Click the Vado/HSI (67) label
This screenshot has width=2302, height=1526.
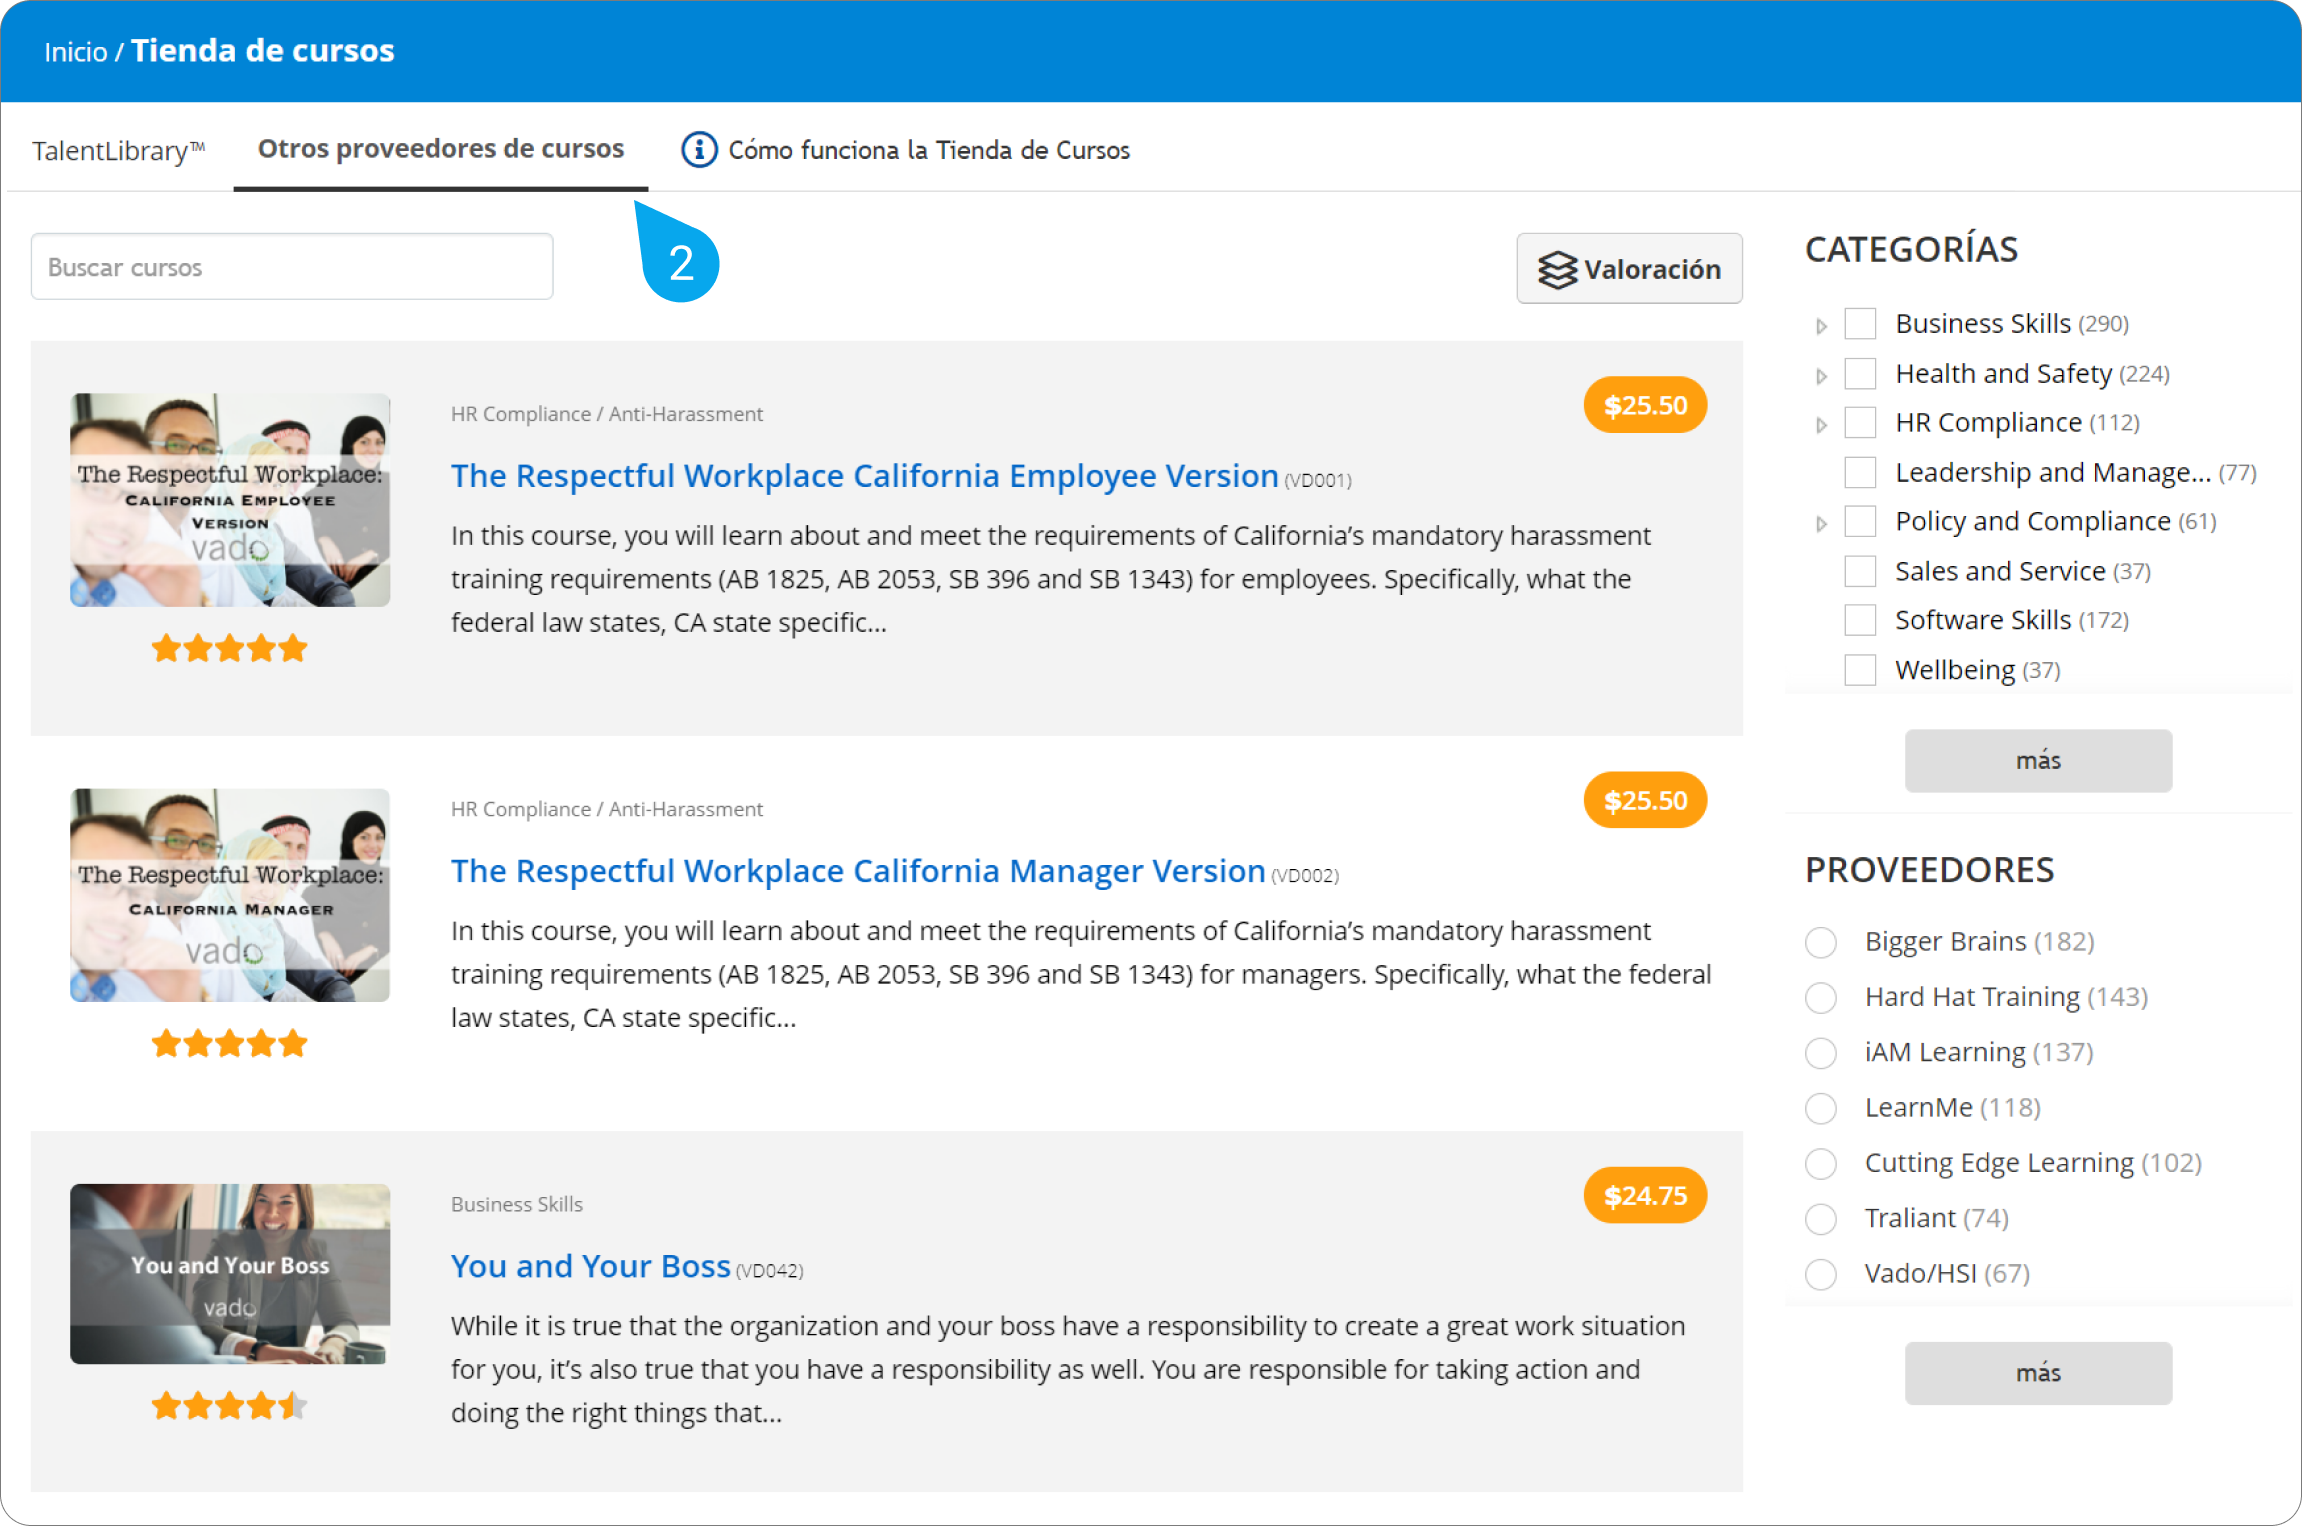1947,1274
